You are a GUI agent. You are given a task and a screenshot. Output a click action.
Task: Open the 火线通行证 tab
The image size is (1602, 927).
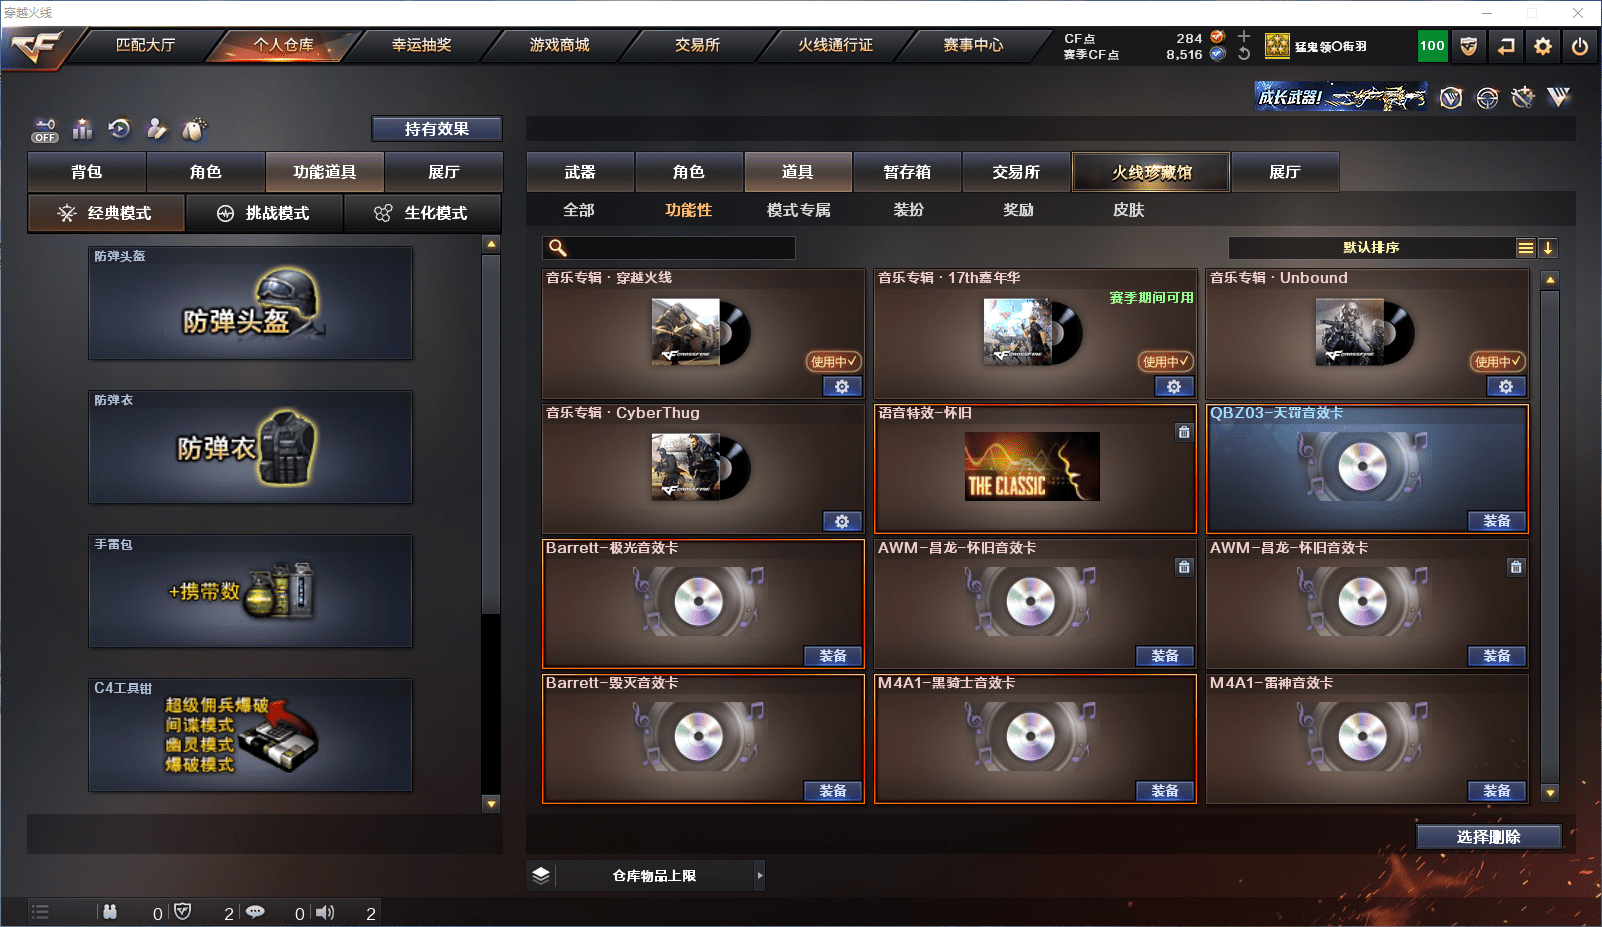click(x=836, y=45)
